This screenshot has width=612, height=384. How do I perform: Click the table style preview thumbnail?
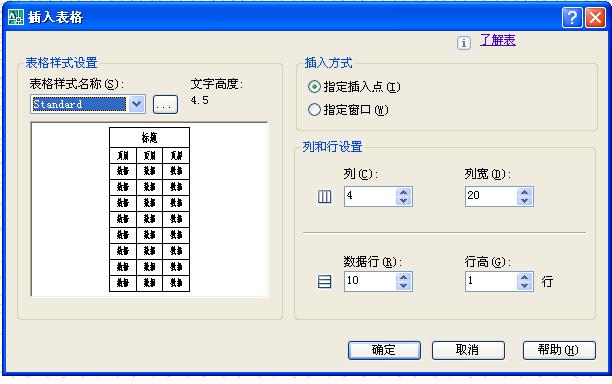click(149, 210)
